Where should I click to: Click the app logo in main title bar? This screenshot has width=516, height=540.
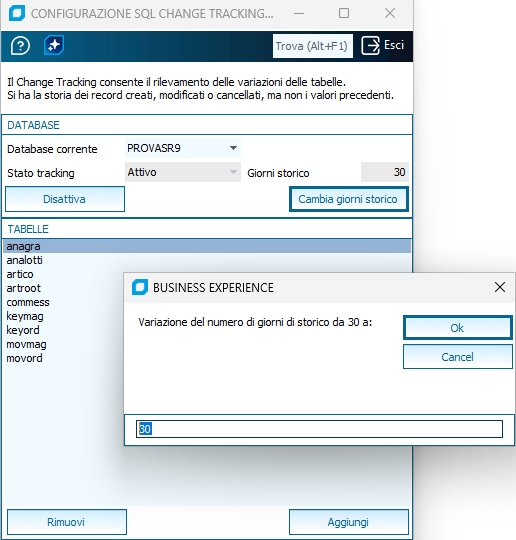coord(17,13)
